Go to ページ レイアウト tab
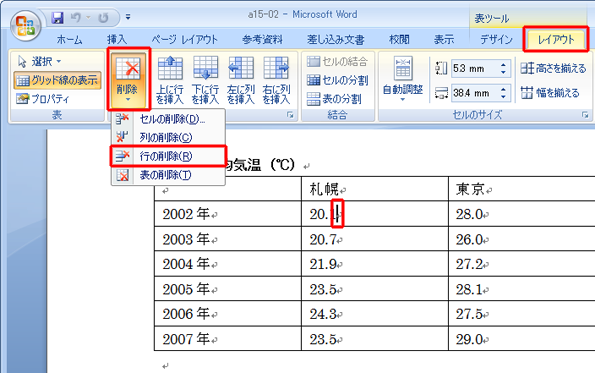 (185, 39)
